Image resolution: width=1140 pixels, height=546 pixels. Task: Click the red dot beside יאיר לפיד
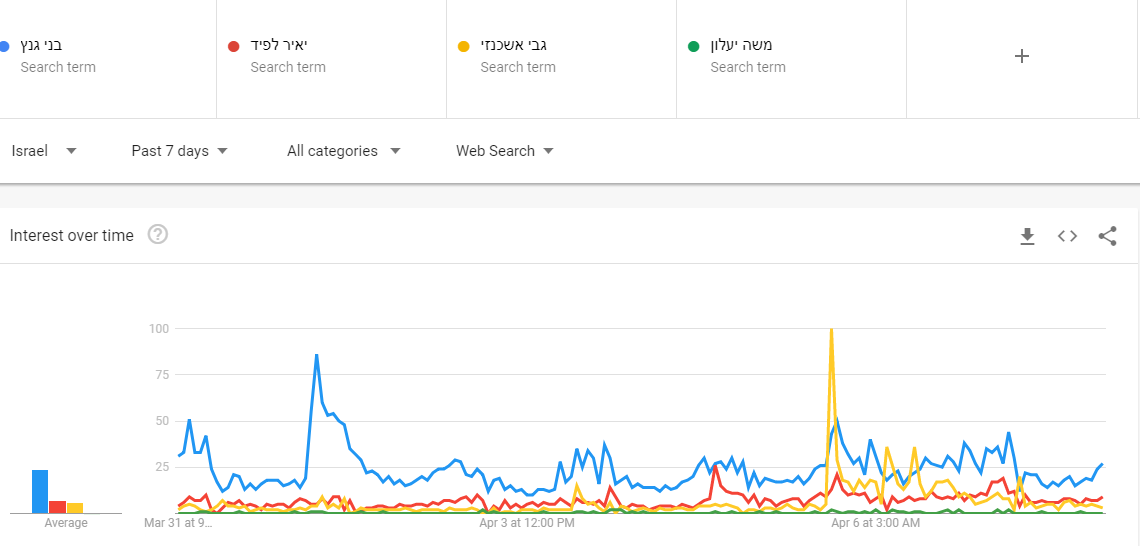pos(233,46)
